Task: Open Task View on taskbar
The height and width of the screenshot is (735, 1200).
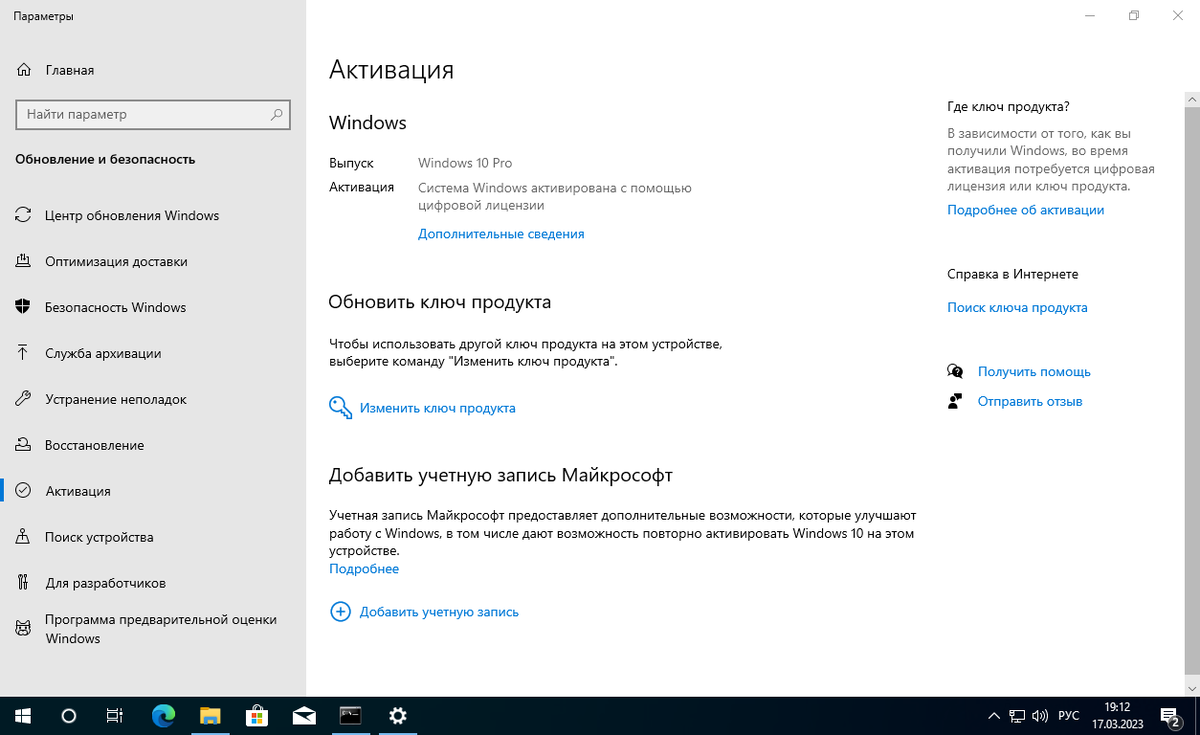Action: tap(115, 716)
